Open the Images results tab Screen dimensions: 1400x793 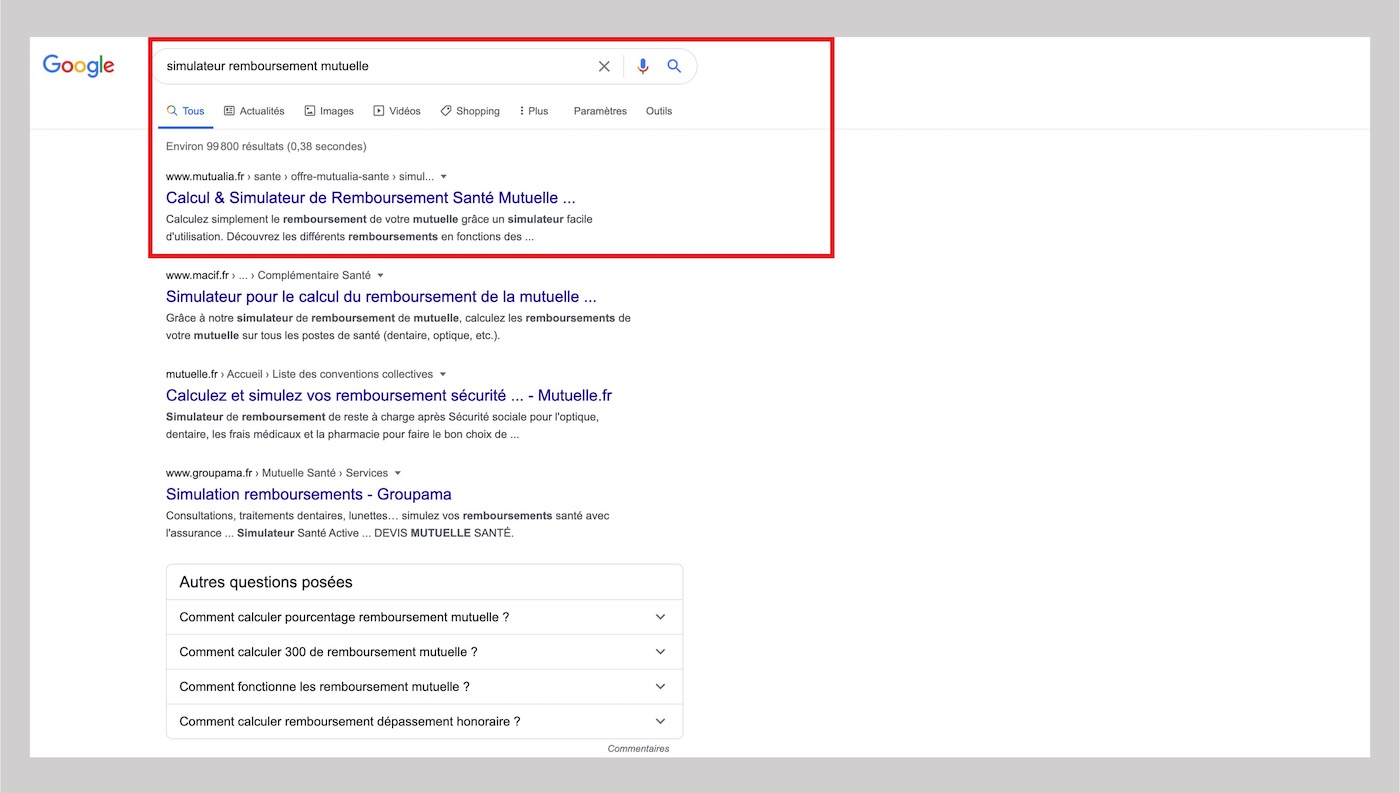point(329,111)
